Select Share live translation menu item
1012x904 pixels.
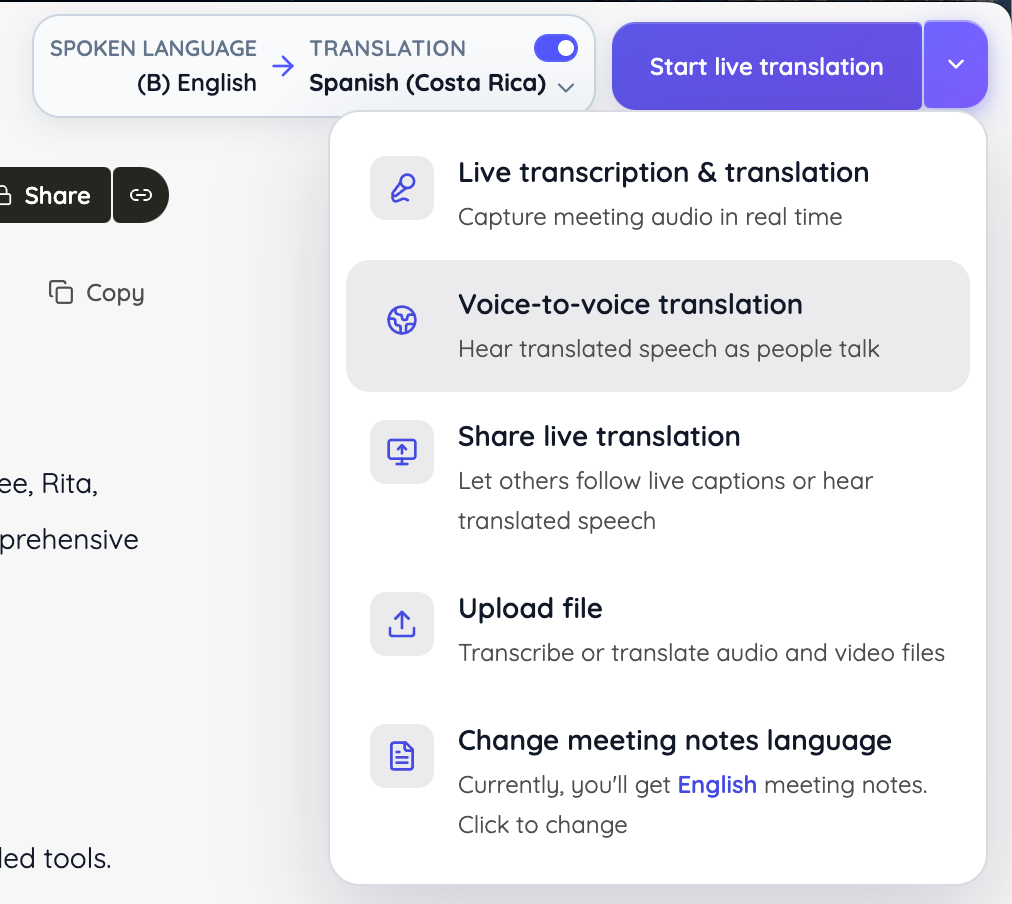pyautogui.click(x=658, y=477)
